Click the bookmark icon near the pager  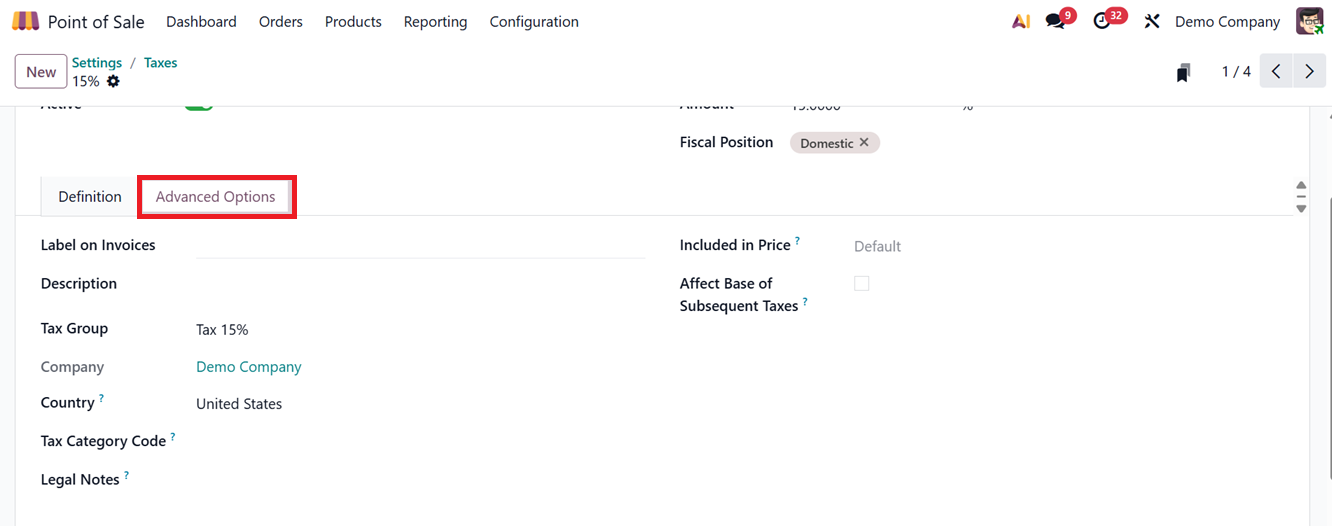[1184, 72]
